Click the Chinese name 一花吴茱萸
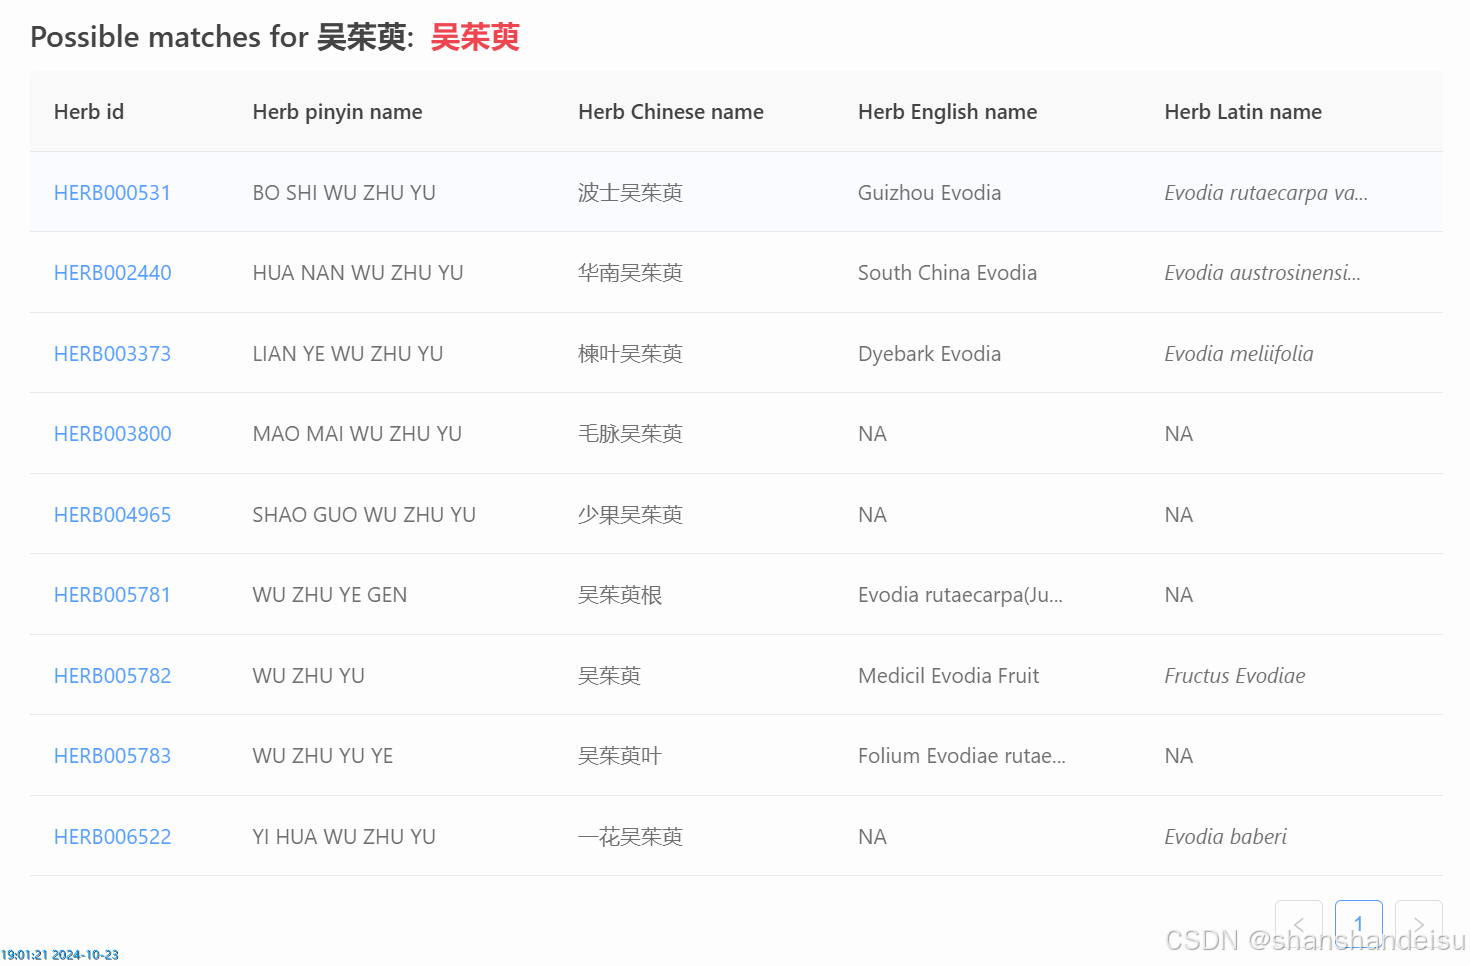The width and height of the screenshot is (1470, 966). click(630, 837)
